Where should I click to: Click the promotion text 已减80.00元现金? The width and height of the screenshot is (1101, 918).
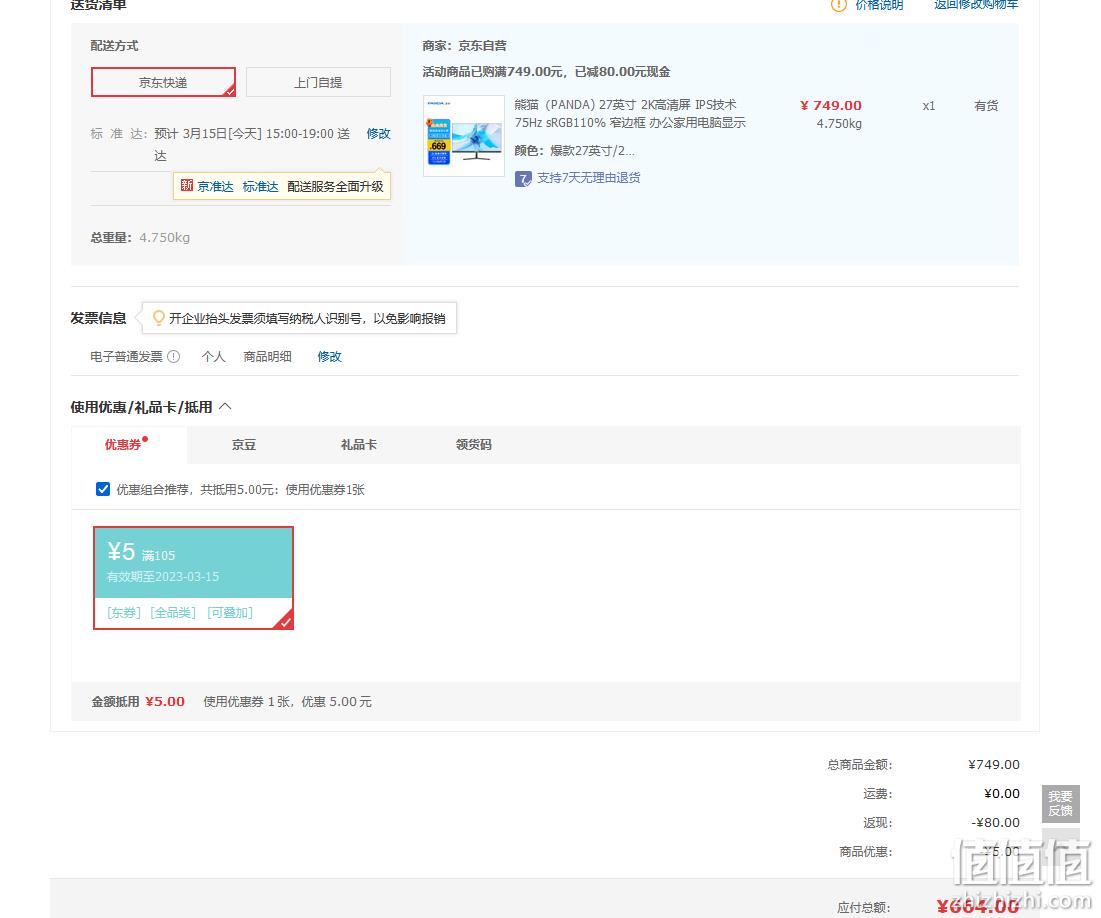(622, 72)
